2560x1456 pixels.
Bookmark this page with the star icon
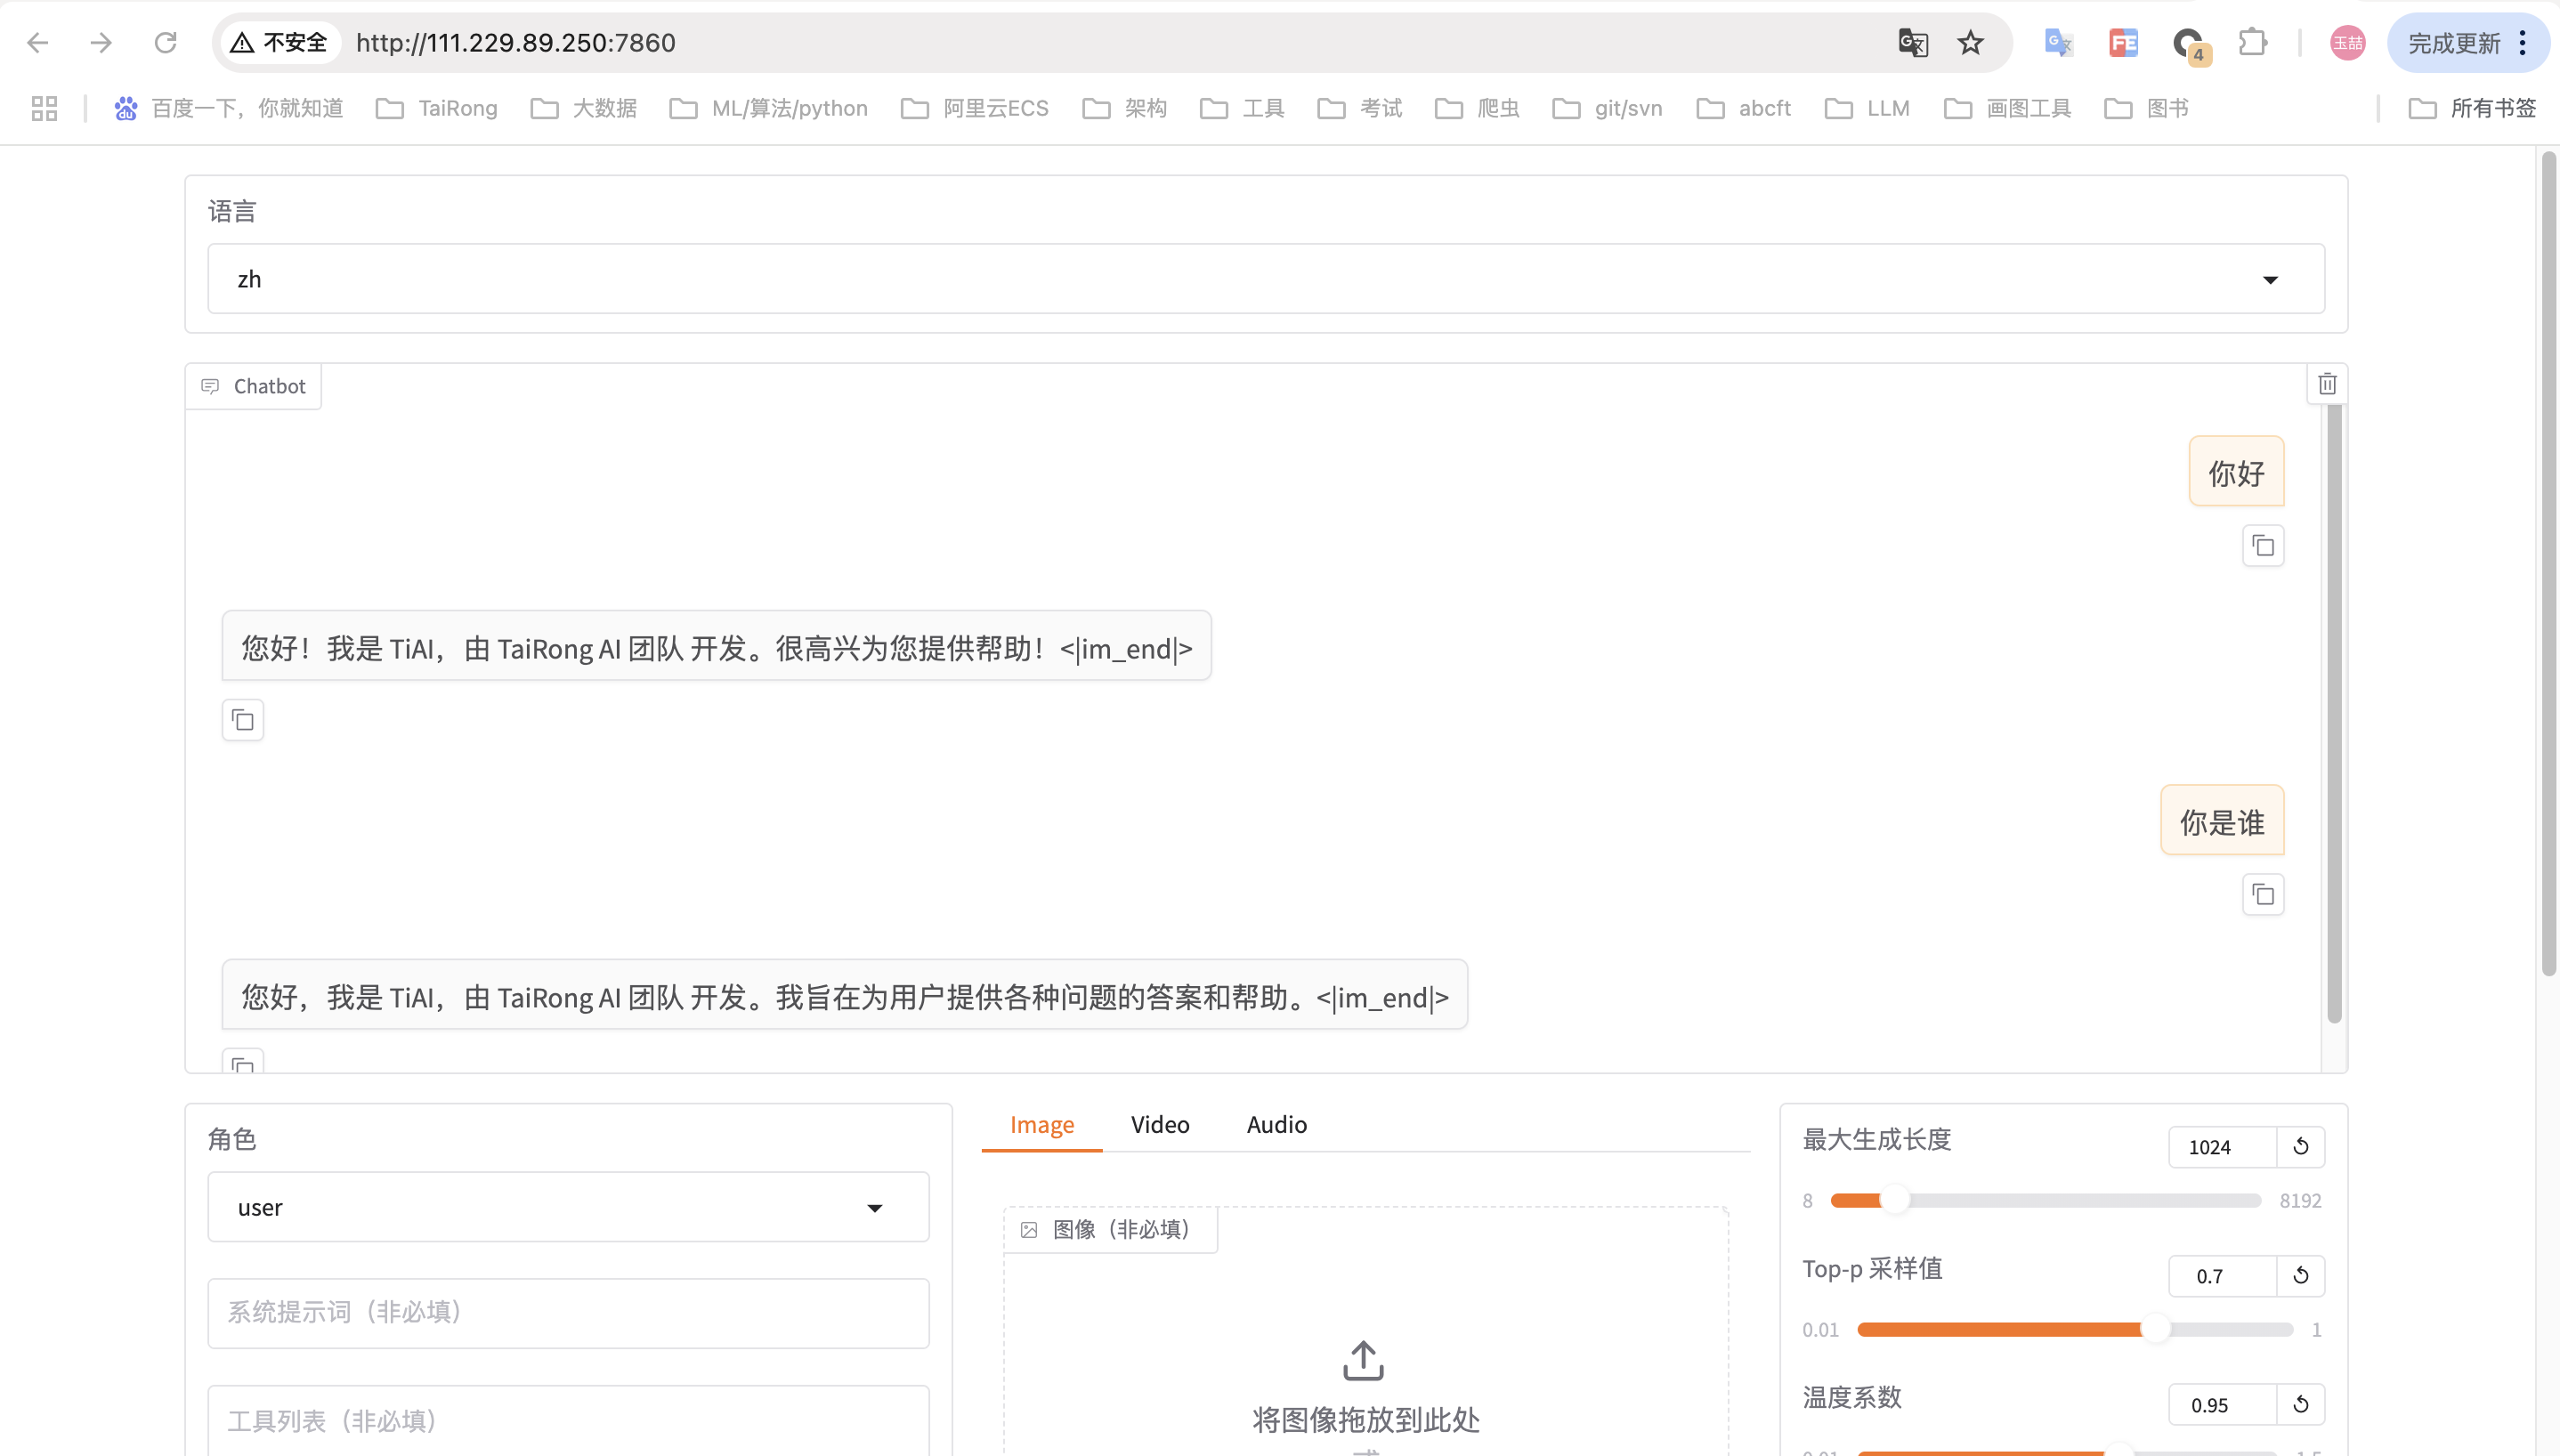point(1970,43)
